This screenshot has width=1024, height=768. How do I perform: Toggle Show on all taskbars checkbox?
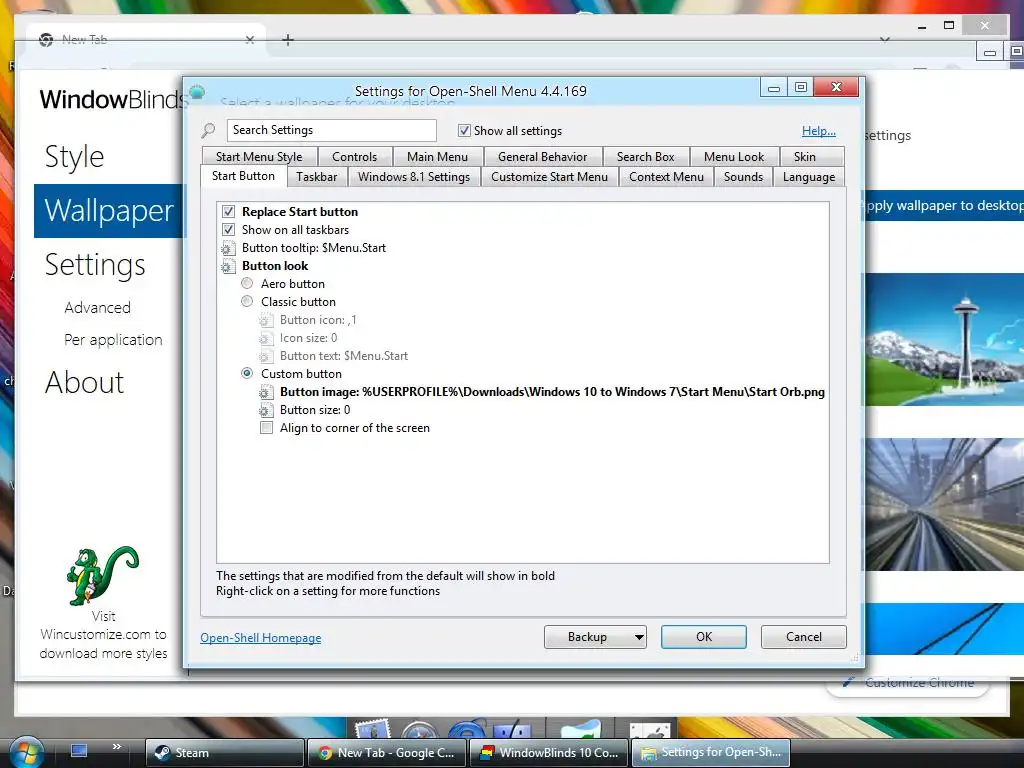228,230
